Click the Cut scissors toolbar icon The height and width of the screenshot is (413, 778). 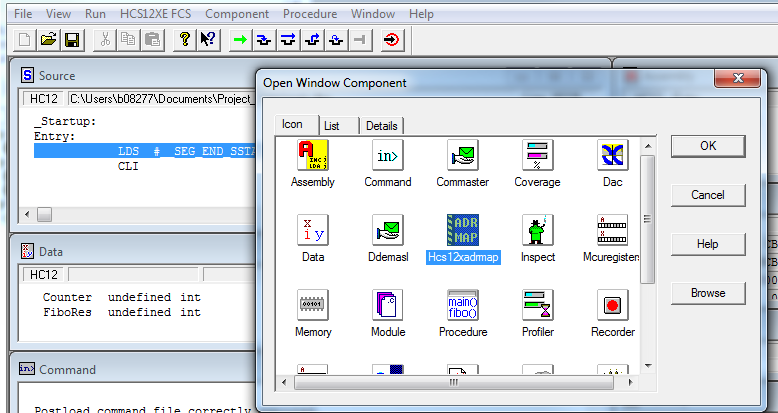click(x=105, y=40)
